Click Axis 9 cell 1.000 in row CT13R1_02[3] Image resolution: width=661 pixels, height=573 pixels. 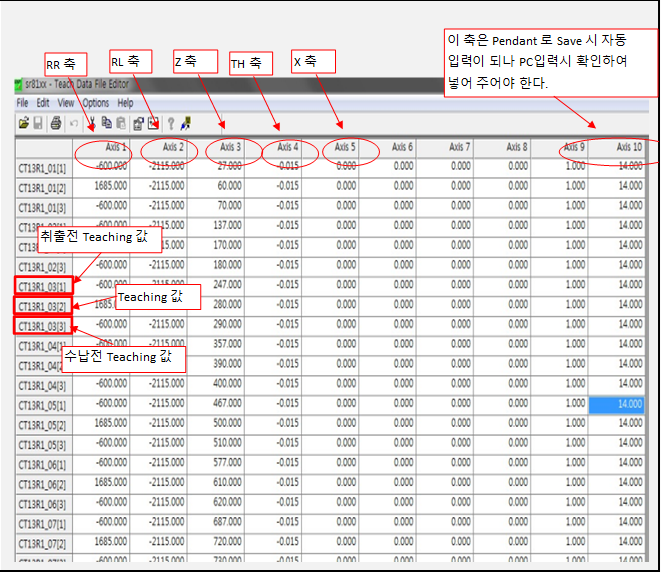(x=560, y=265)
